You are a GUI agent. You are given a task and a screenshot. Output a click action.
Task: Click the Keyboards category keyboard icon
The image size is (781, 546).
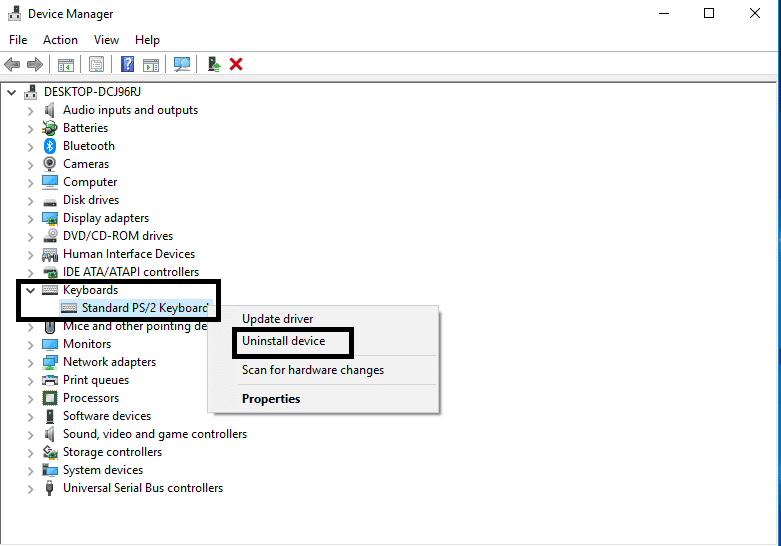pyautogui.click(x=50, y=290)
